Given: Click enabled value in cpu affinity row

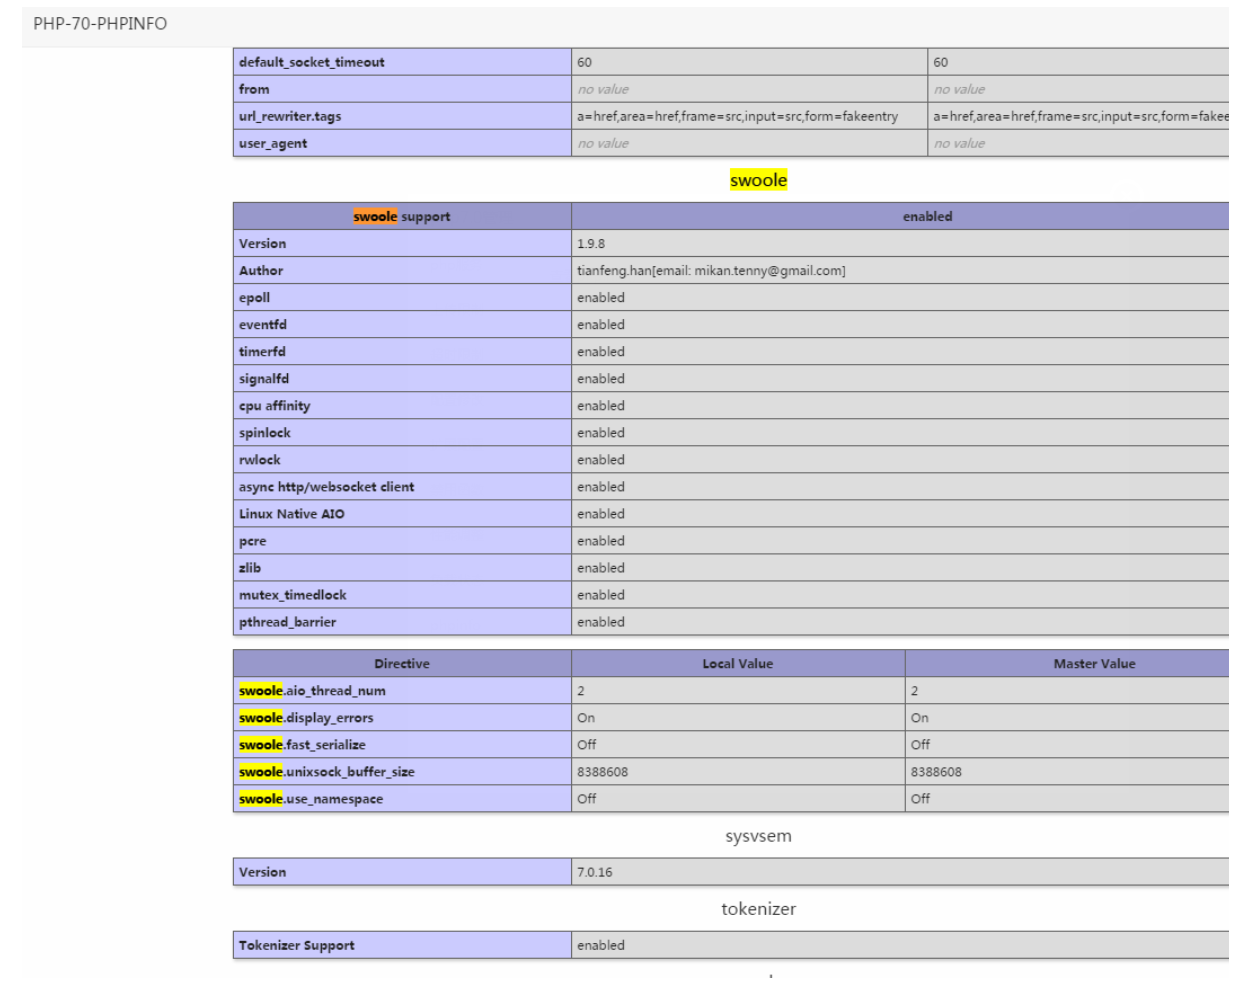Looking at the screenshot, I should click(x=601, y=406).
